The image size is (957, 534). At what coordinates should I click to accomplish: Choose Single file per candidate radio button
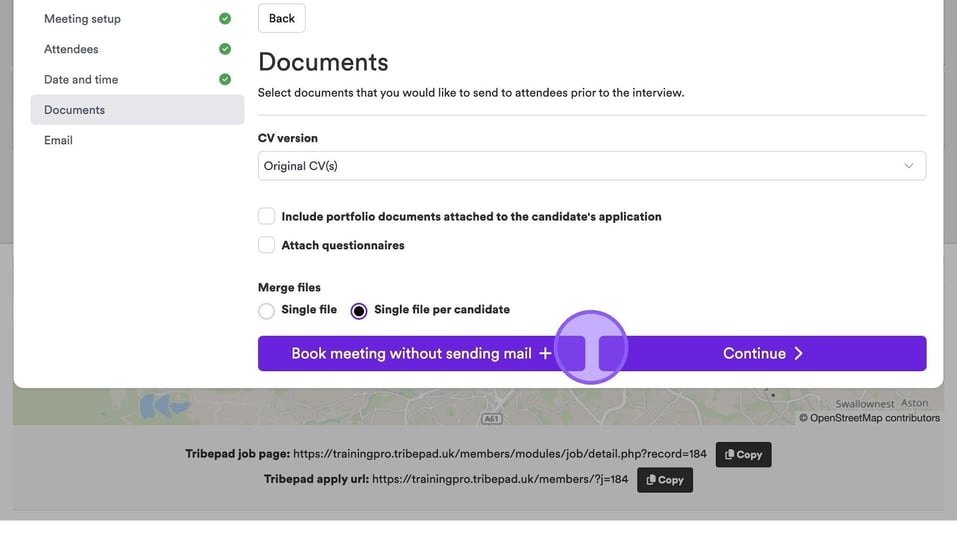point(359,311)
